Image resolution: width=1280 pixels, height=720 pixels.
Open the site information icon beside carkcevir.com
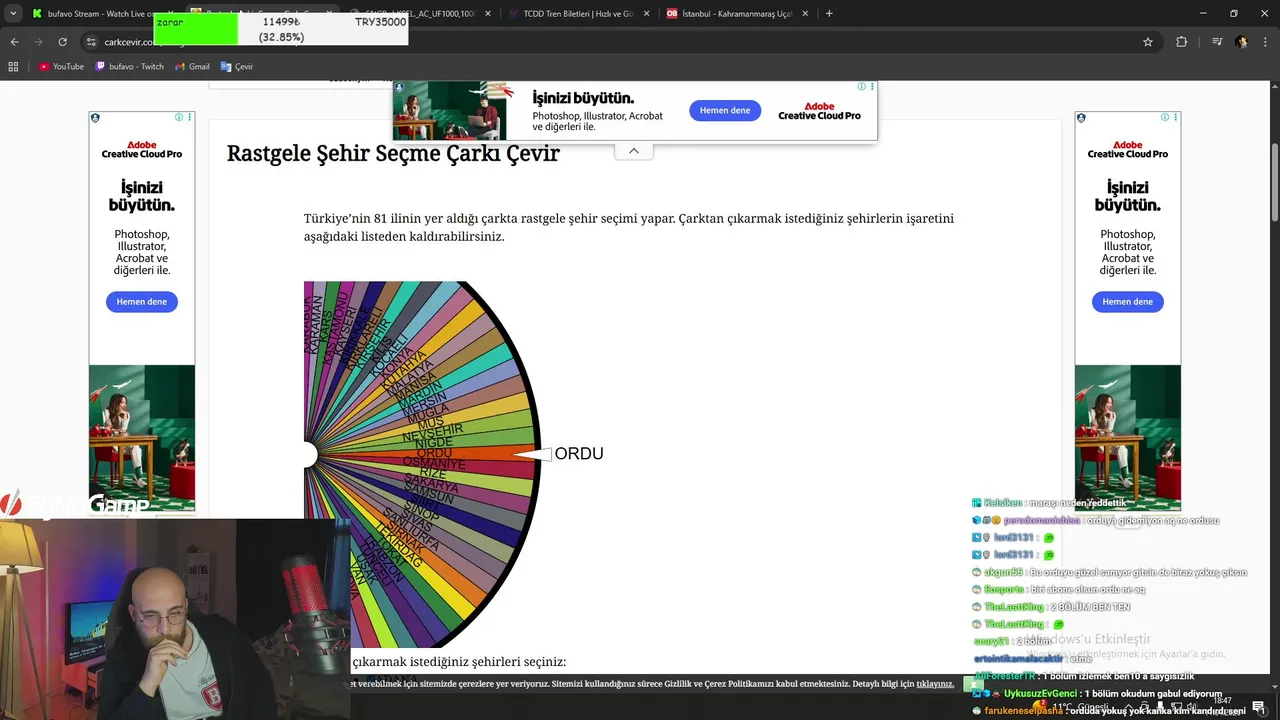91,42
